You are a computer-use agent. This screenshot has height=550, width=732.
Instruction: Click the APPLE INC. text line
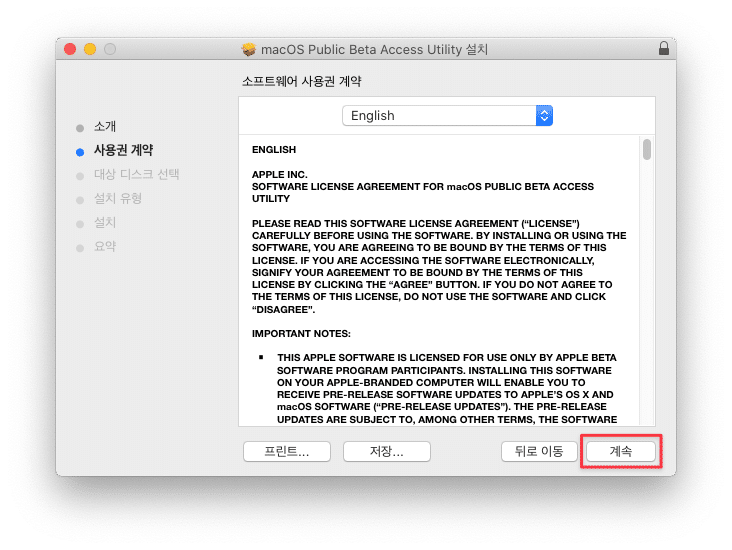(x=280, y=175)
